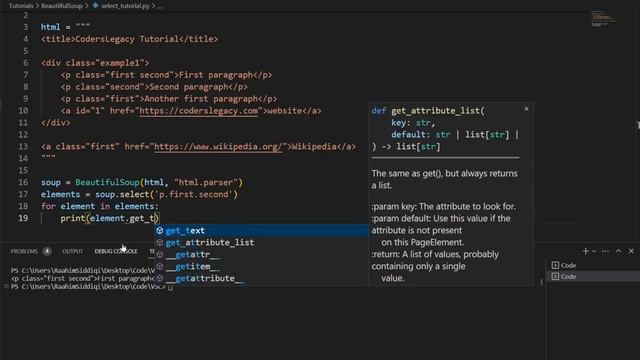Choose __getattribute__ from the suggestion list
640x360 pixels.
click(261, 278)
